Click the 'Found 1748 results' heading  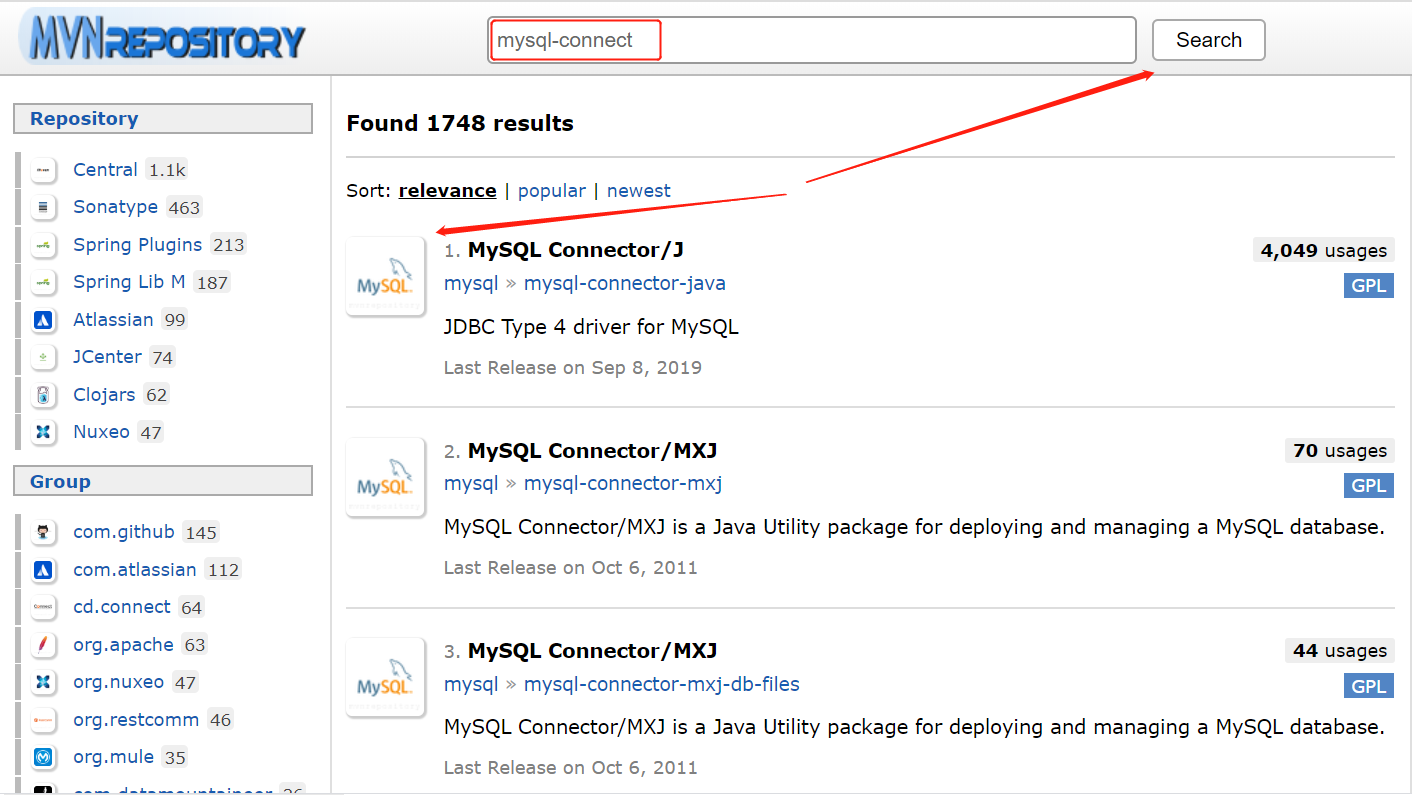click(460, 124)
